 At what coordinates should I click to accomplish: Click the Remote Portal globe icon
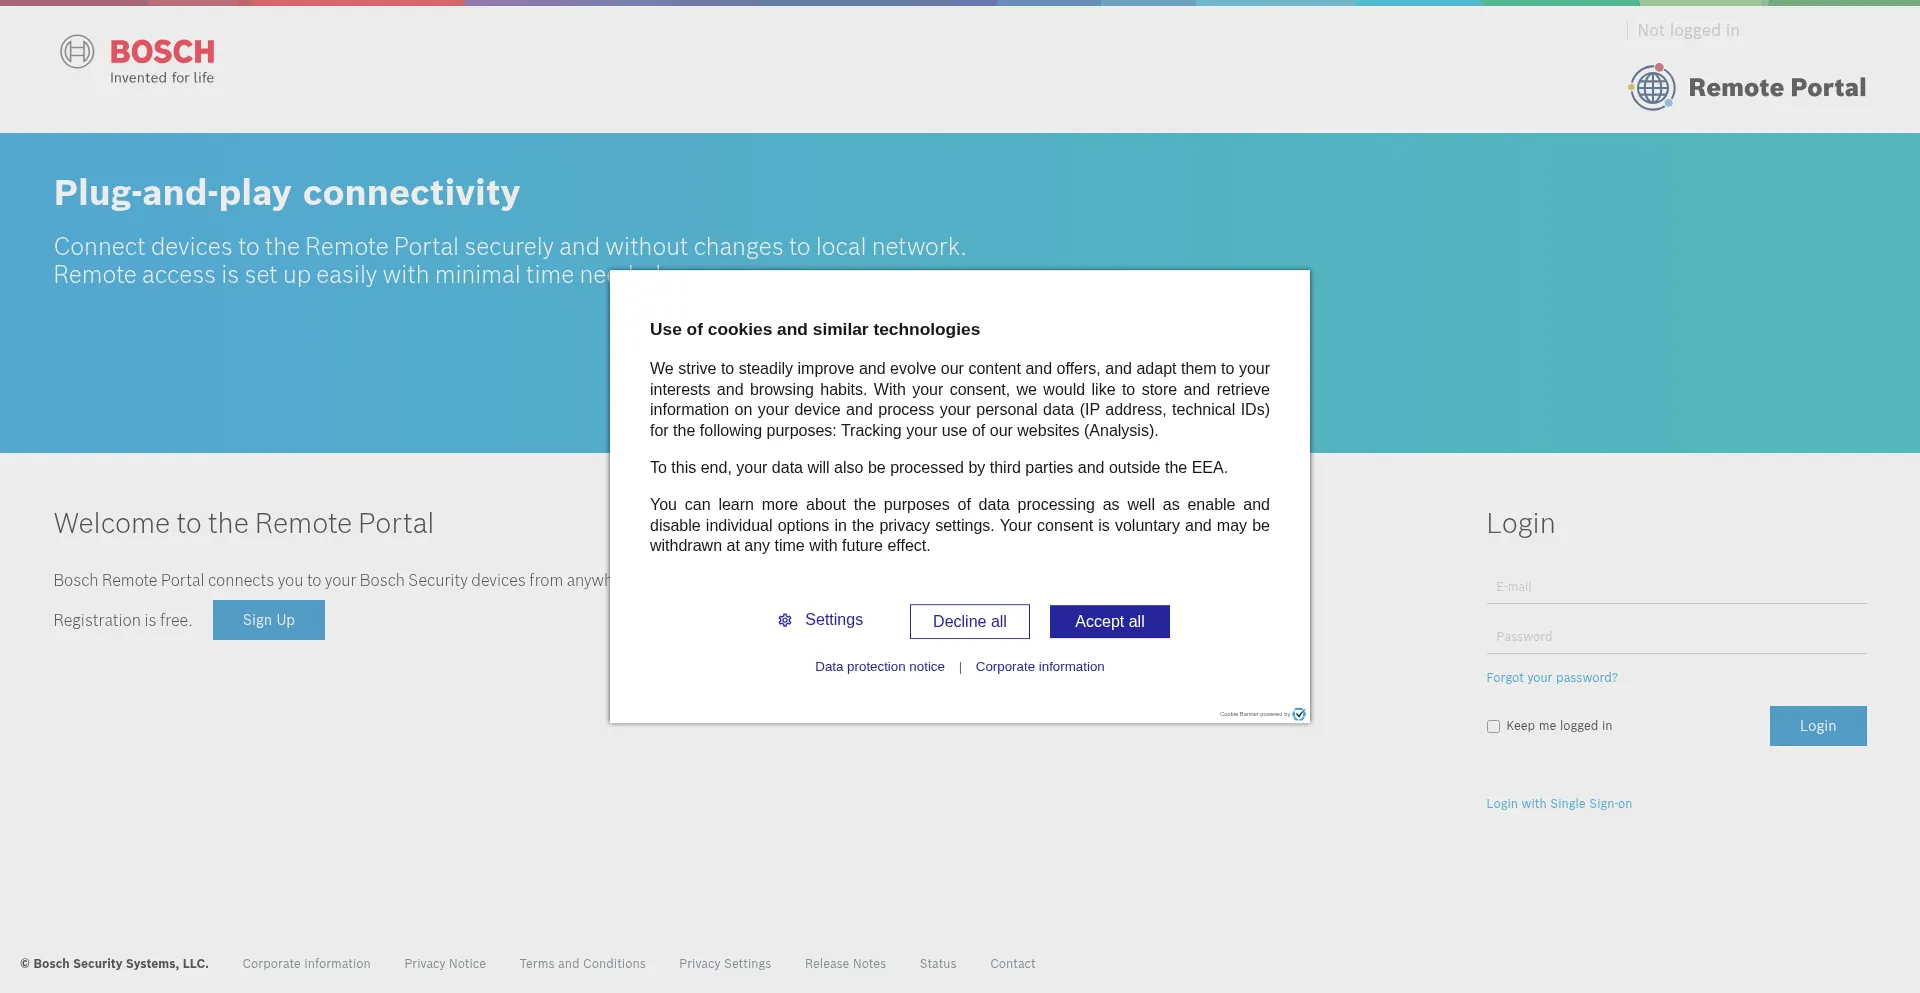(x=1652, y=87)
